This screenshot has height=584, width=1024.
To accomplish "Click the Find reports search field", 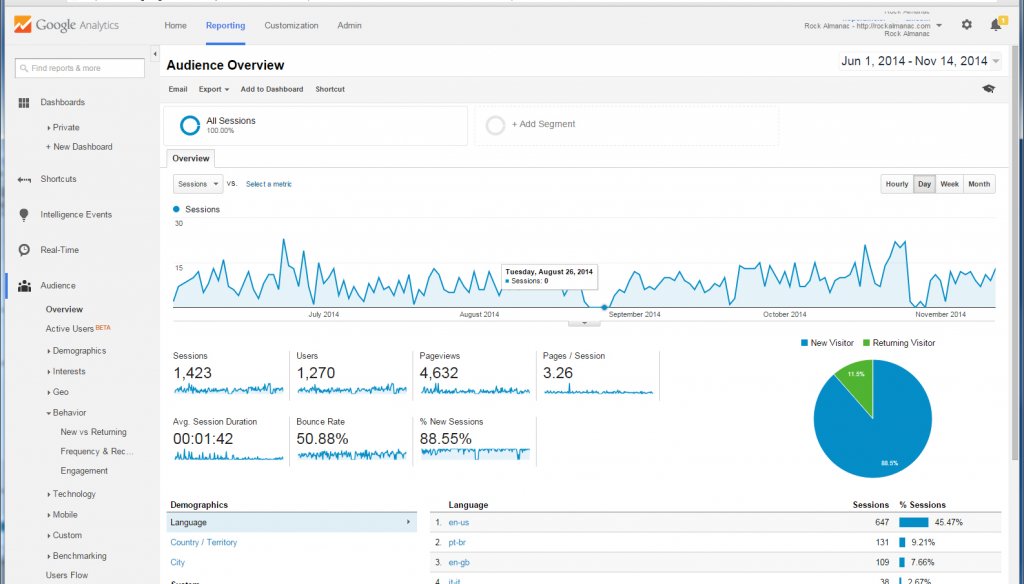I will click(80, 68).
